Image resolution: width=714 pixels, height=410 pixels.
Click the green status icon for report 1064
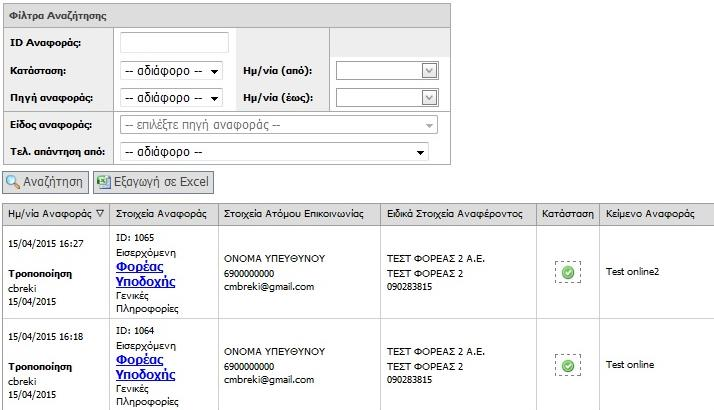568,365
